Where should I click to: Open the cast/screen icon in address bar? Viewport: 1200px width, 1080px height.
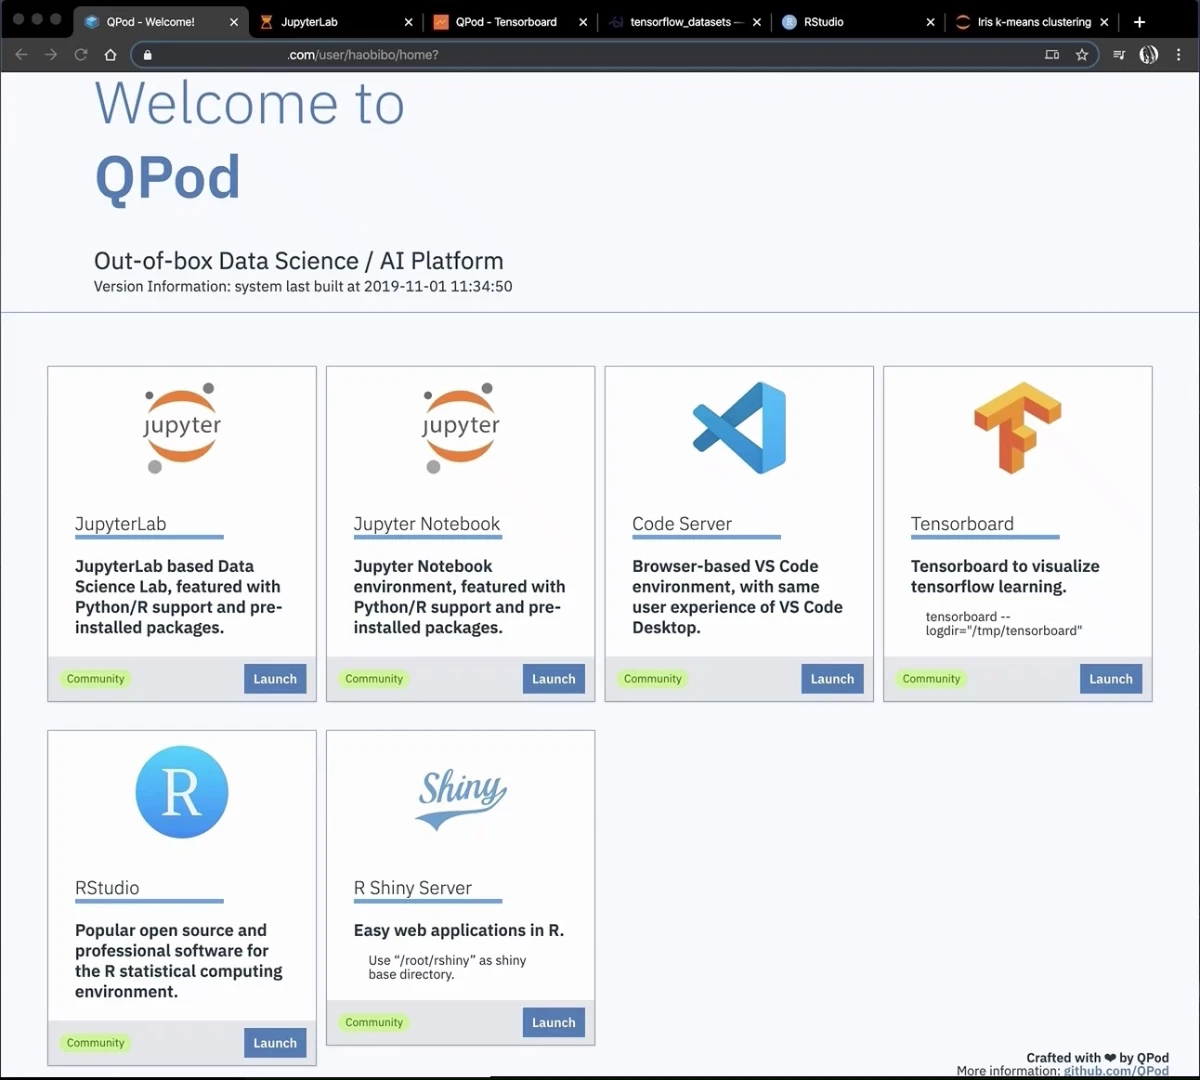point(1052,55)
